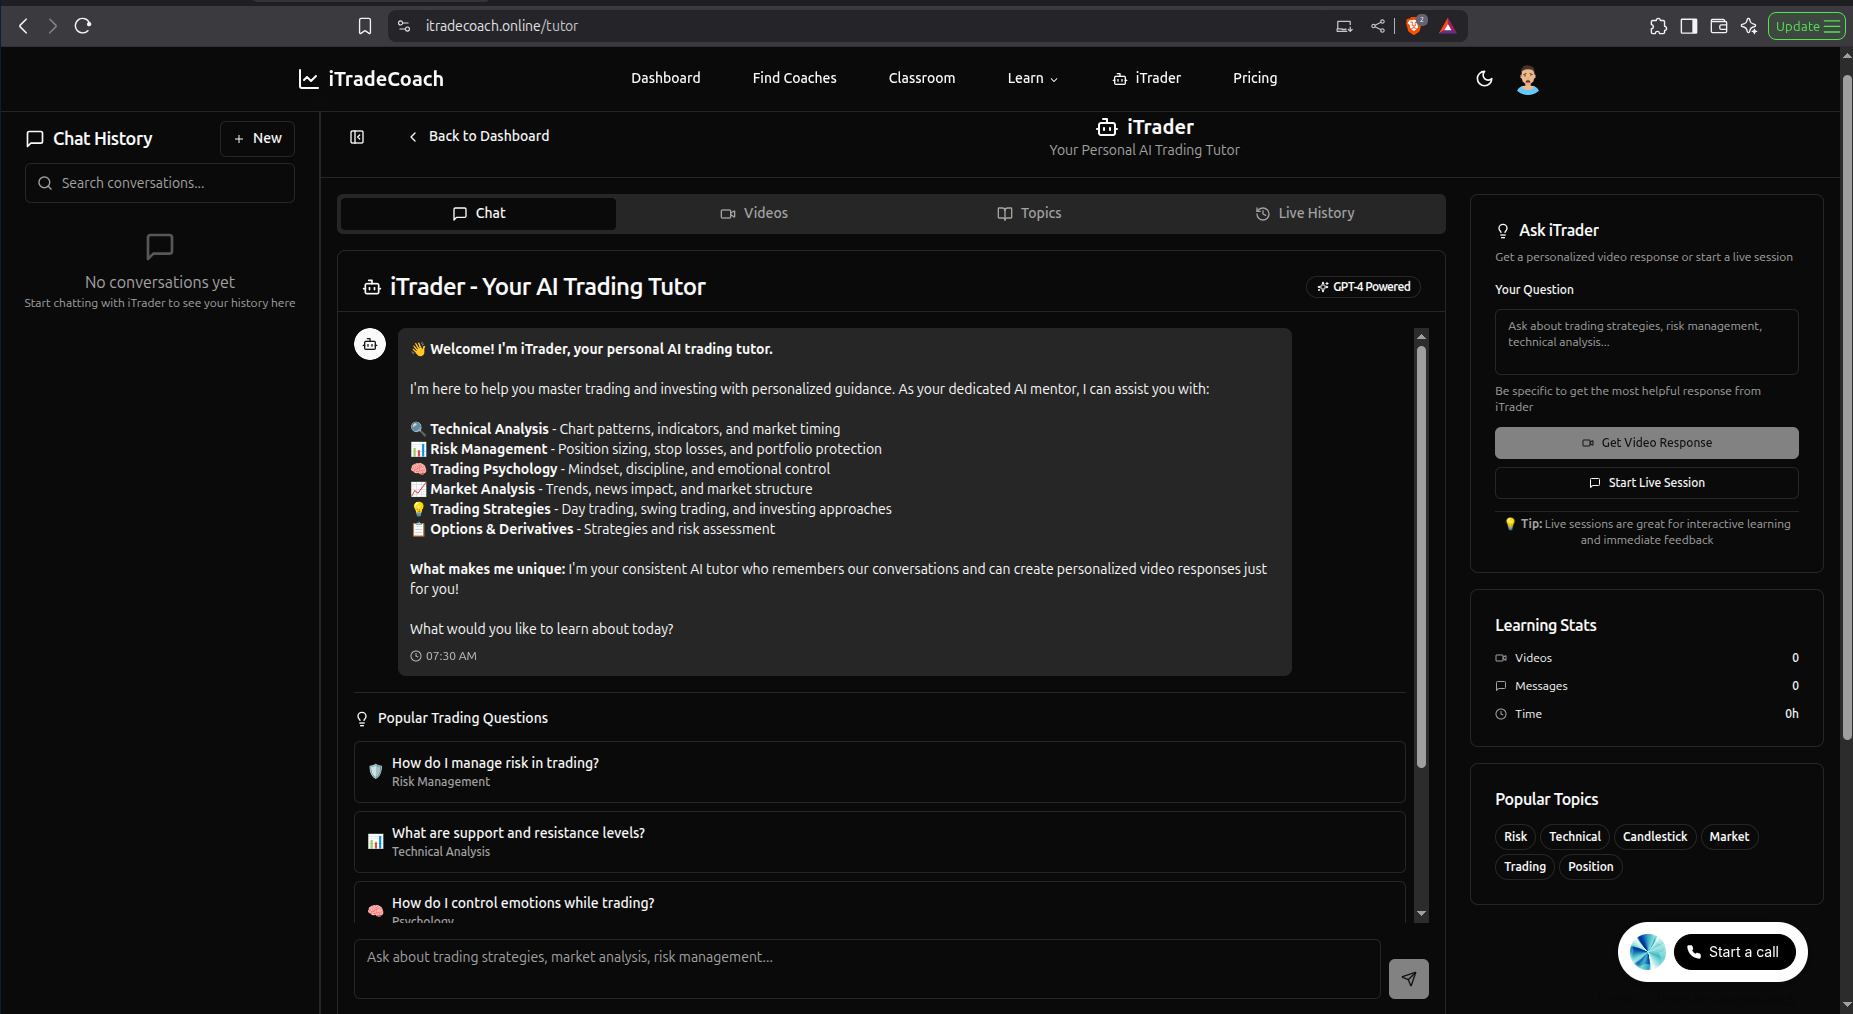Open Find Coaches page
Viewport: 1853px width, 1014px height.
[795, 78]
